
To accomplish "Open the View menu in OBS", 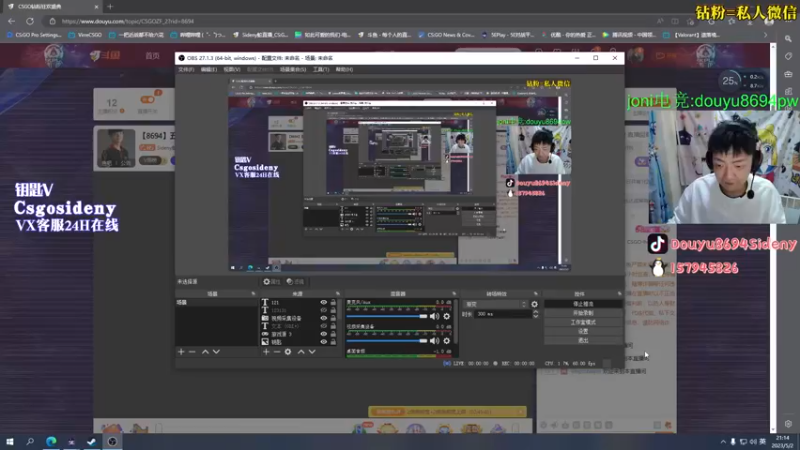I will click(232, 69).
